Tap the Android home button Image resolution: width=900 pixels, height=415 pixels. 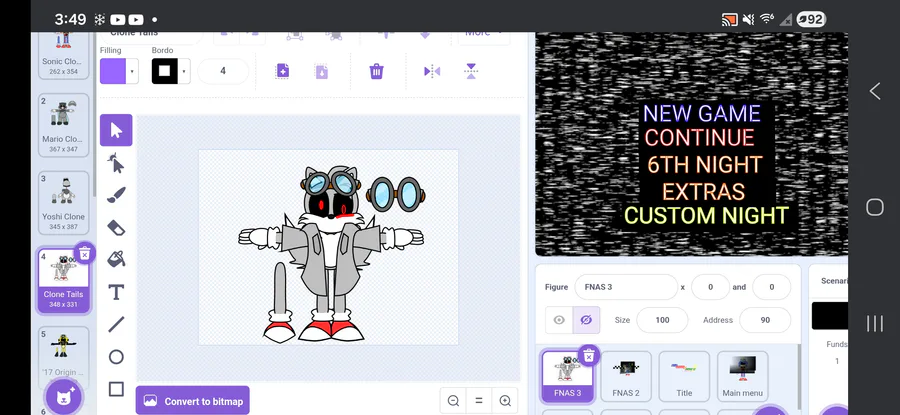tap(874, 207)
